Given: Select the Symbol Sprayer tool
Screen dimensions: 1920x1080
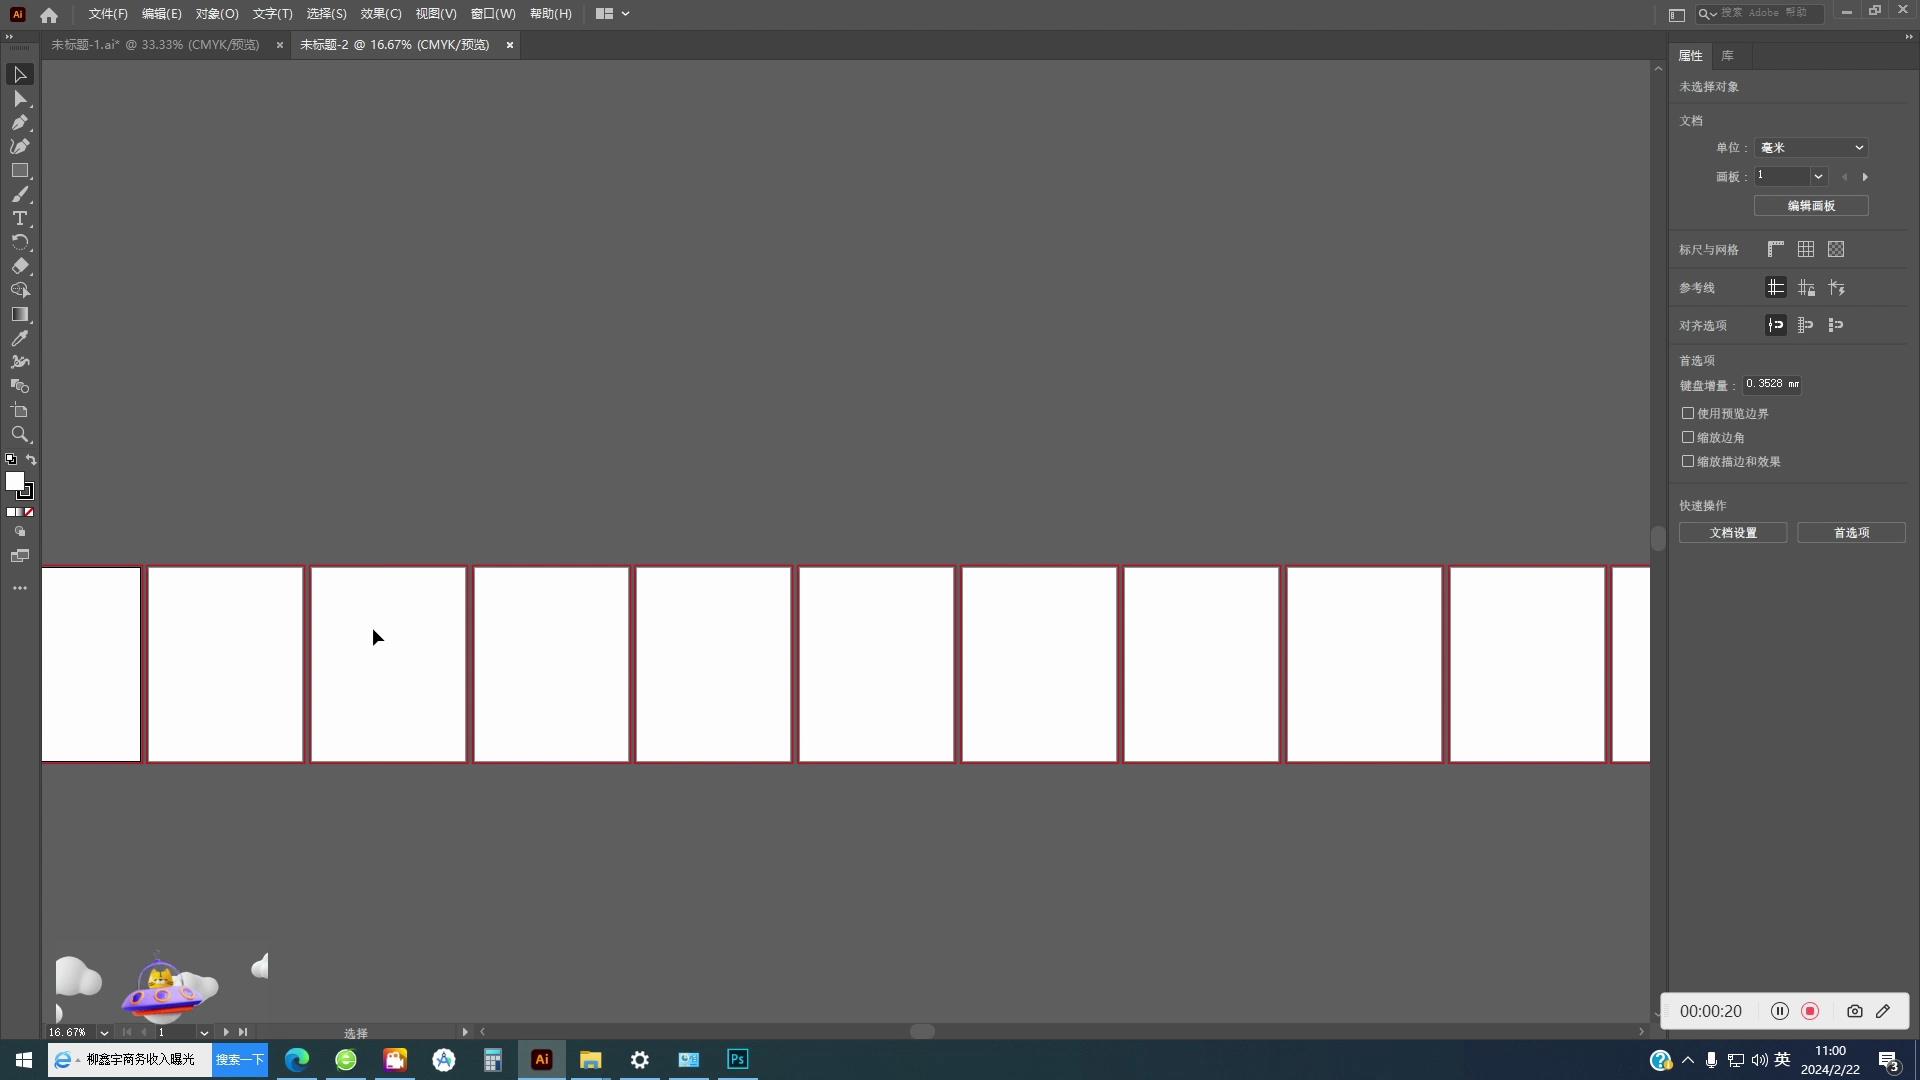Looking at the screenshot, I should (19, 363).
